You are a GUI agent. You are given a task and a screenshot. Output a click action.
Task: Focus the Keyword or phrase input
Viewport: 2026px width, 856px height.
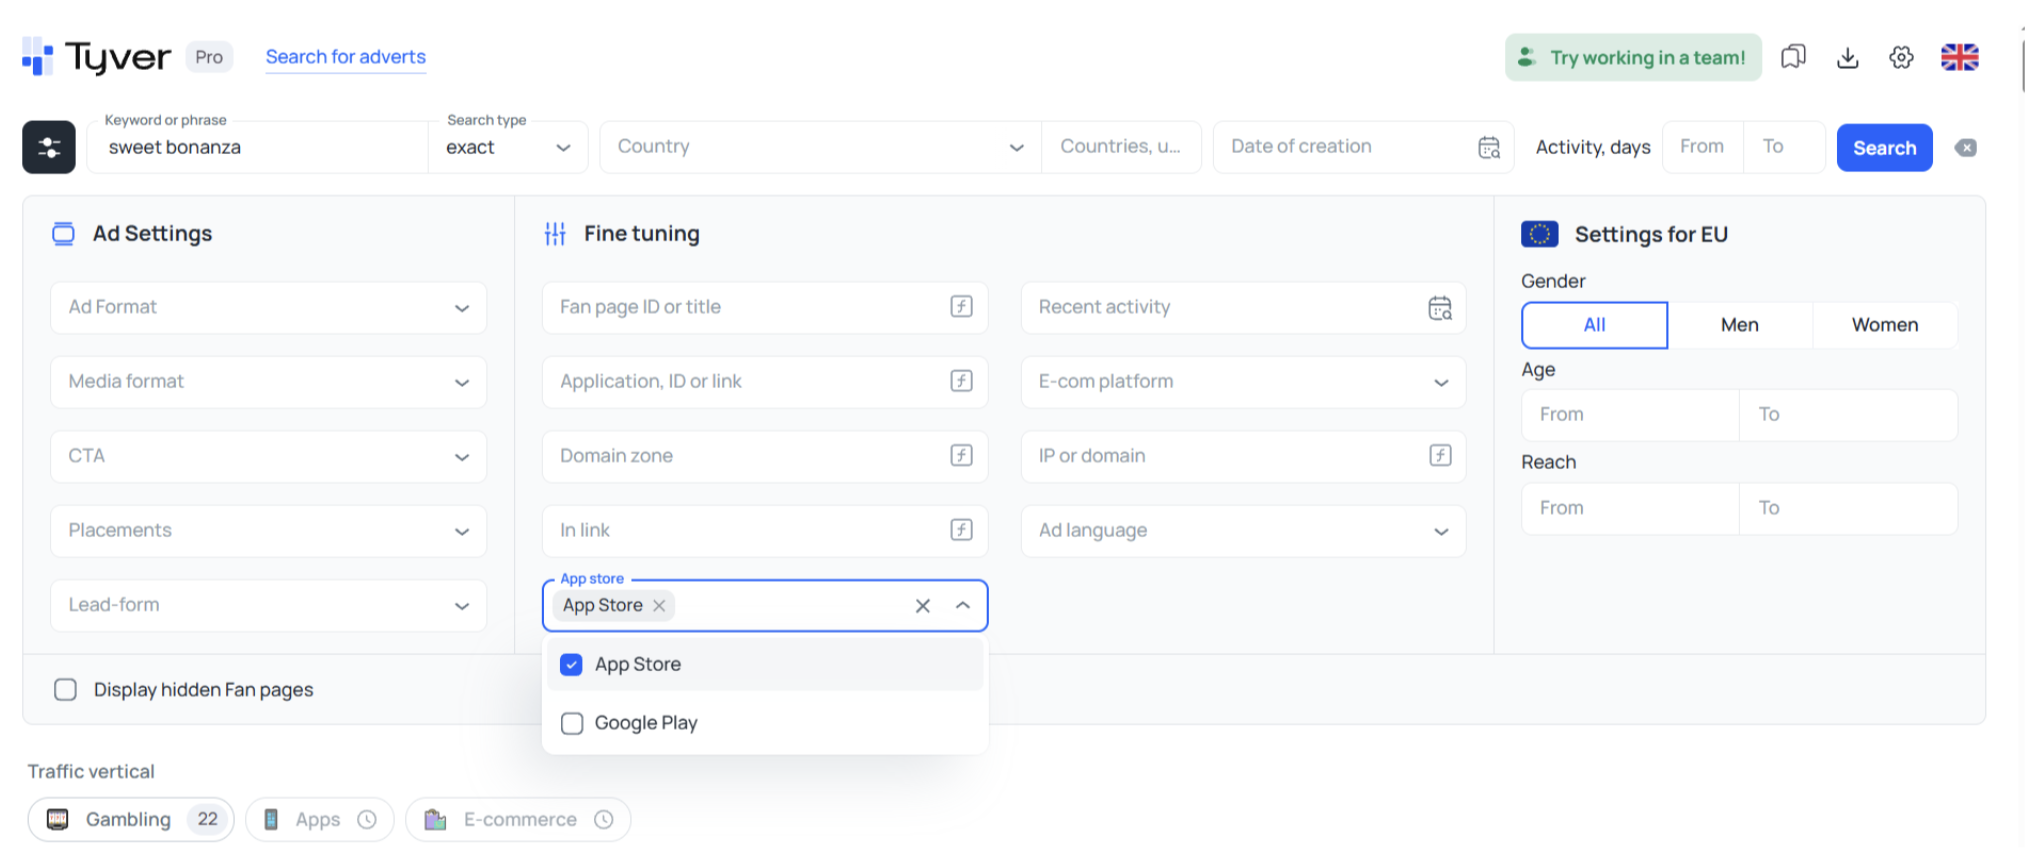coord(258,148)
